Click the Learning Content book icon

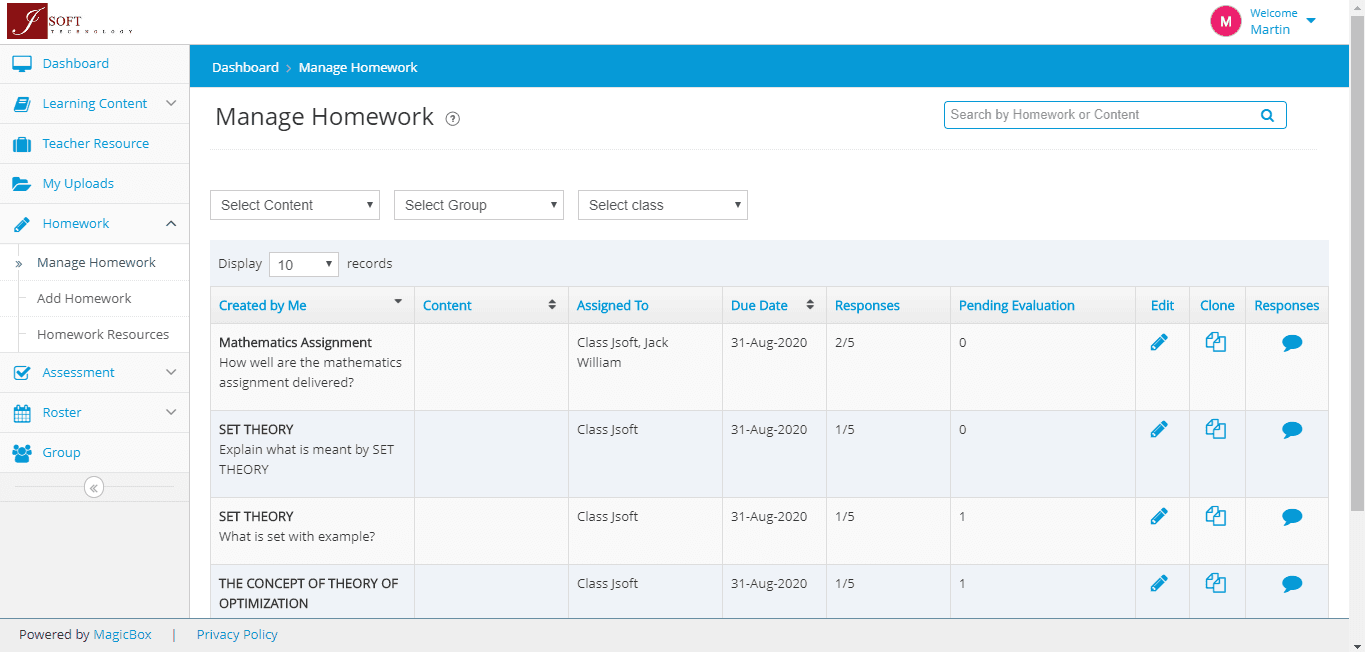pos(22,104)
